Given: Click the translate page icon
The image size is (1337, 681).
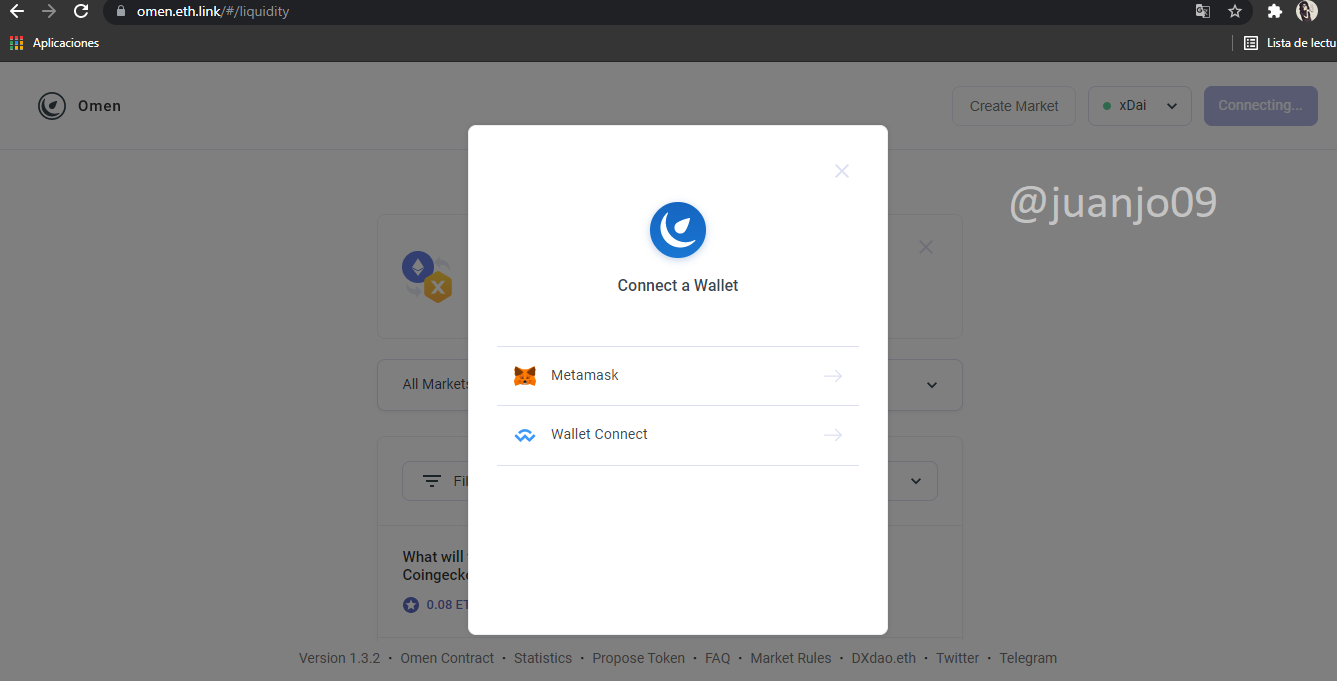Looking at the screenshot, I should point(1203,12).
